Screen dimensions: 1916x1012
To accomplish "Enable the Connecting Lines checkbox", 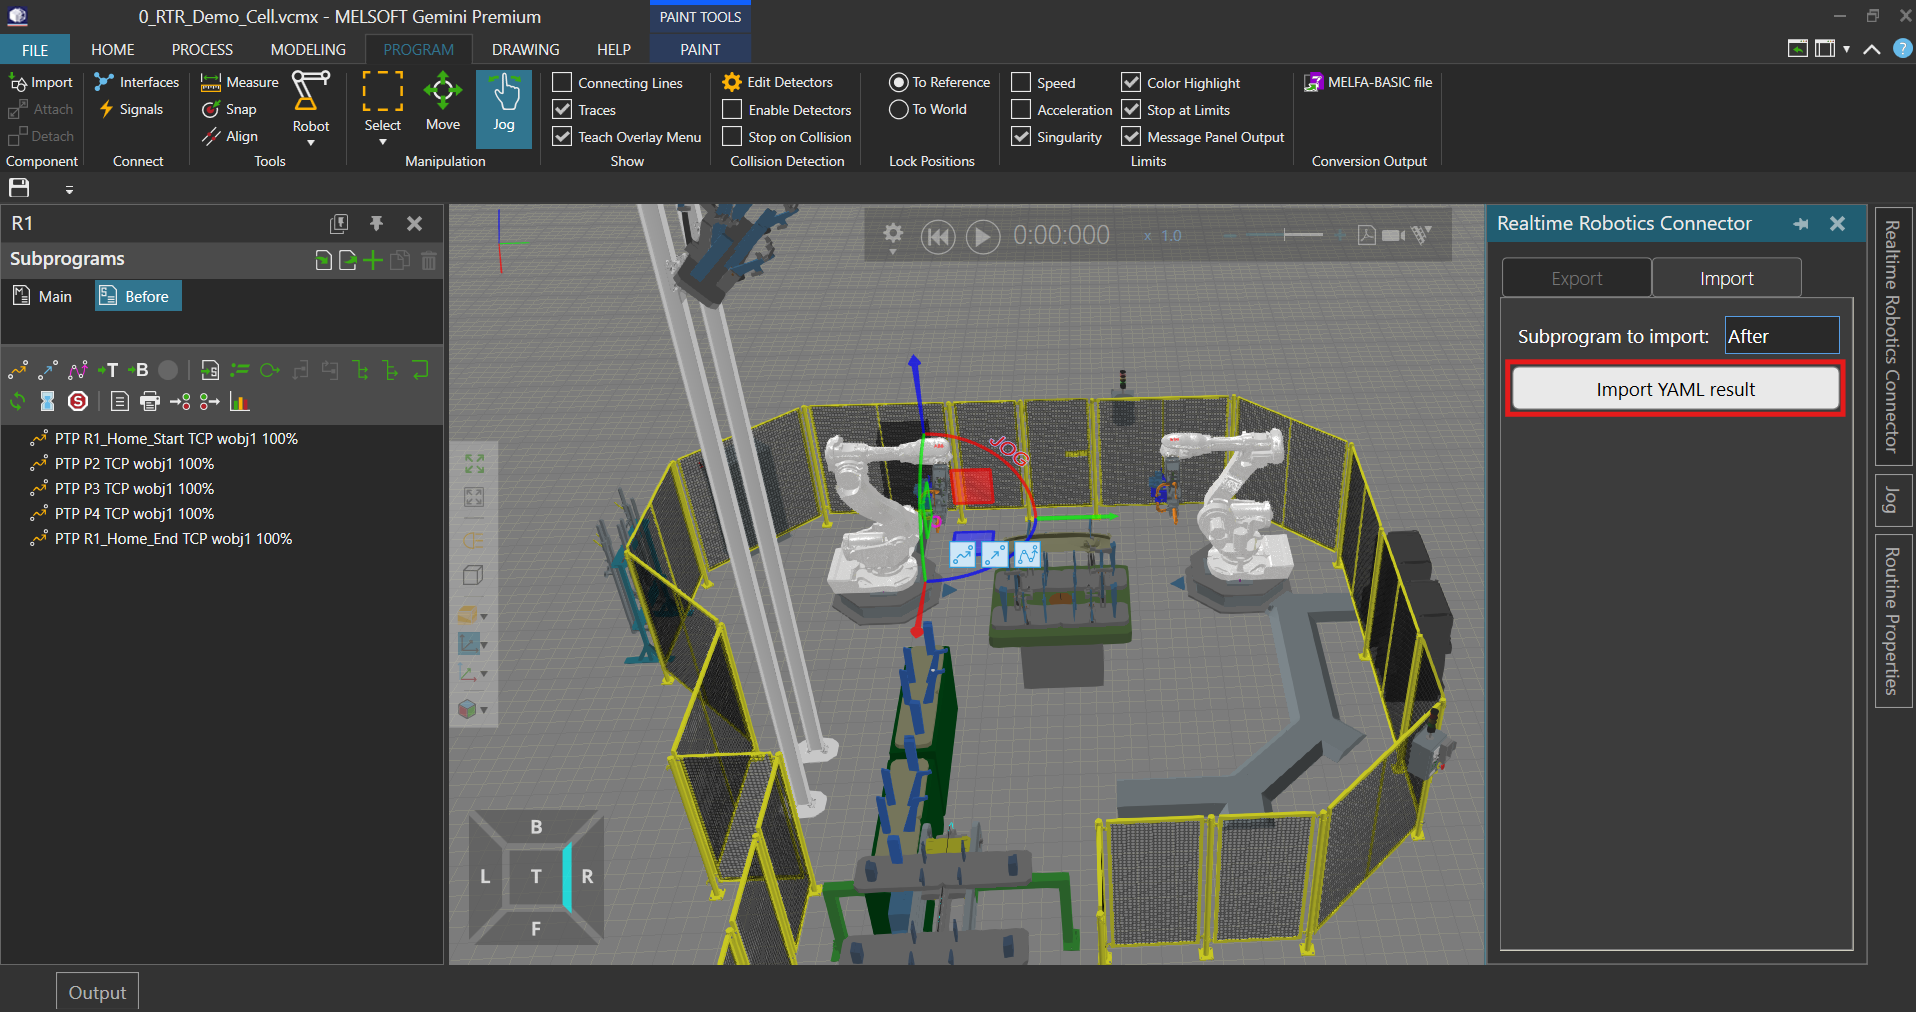I will (563, 82).
